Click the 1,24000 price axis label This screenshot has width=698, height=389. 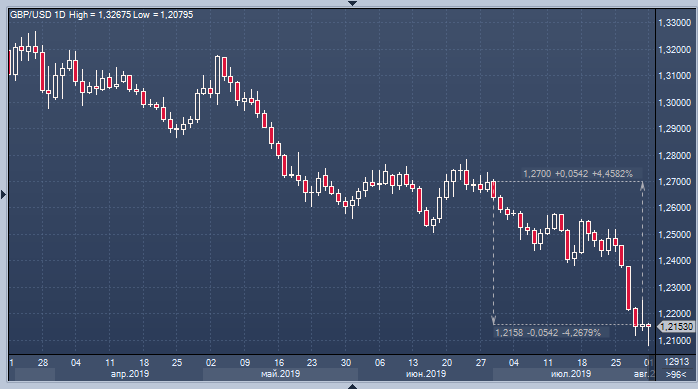pyautogui.click(x=674, y=261)
